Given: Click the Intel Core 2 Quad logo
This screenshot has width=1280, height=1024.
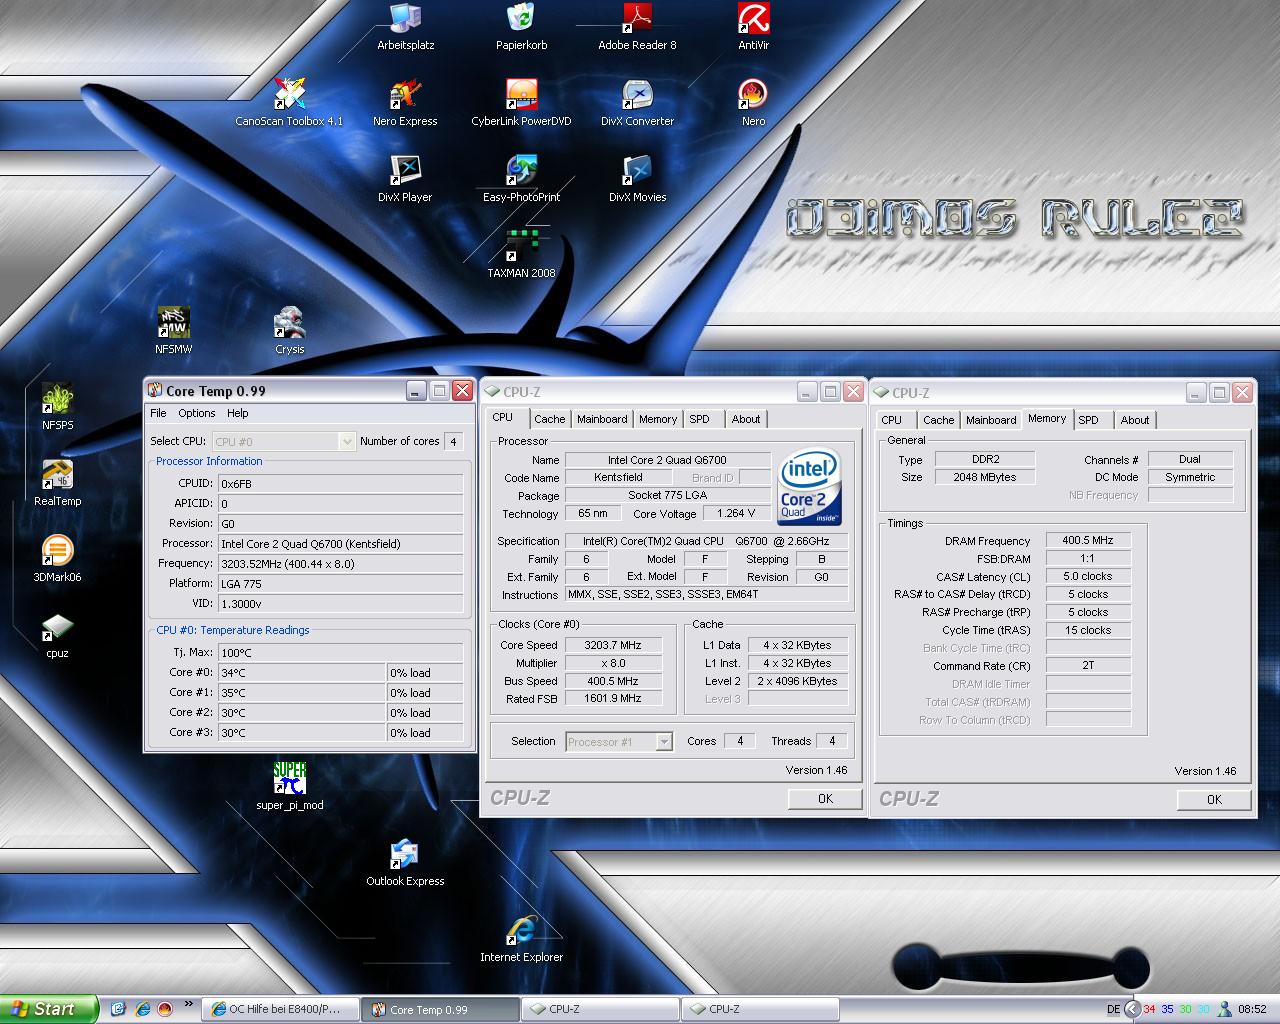Looking at the screenshot, I should (x=809, y=488).
